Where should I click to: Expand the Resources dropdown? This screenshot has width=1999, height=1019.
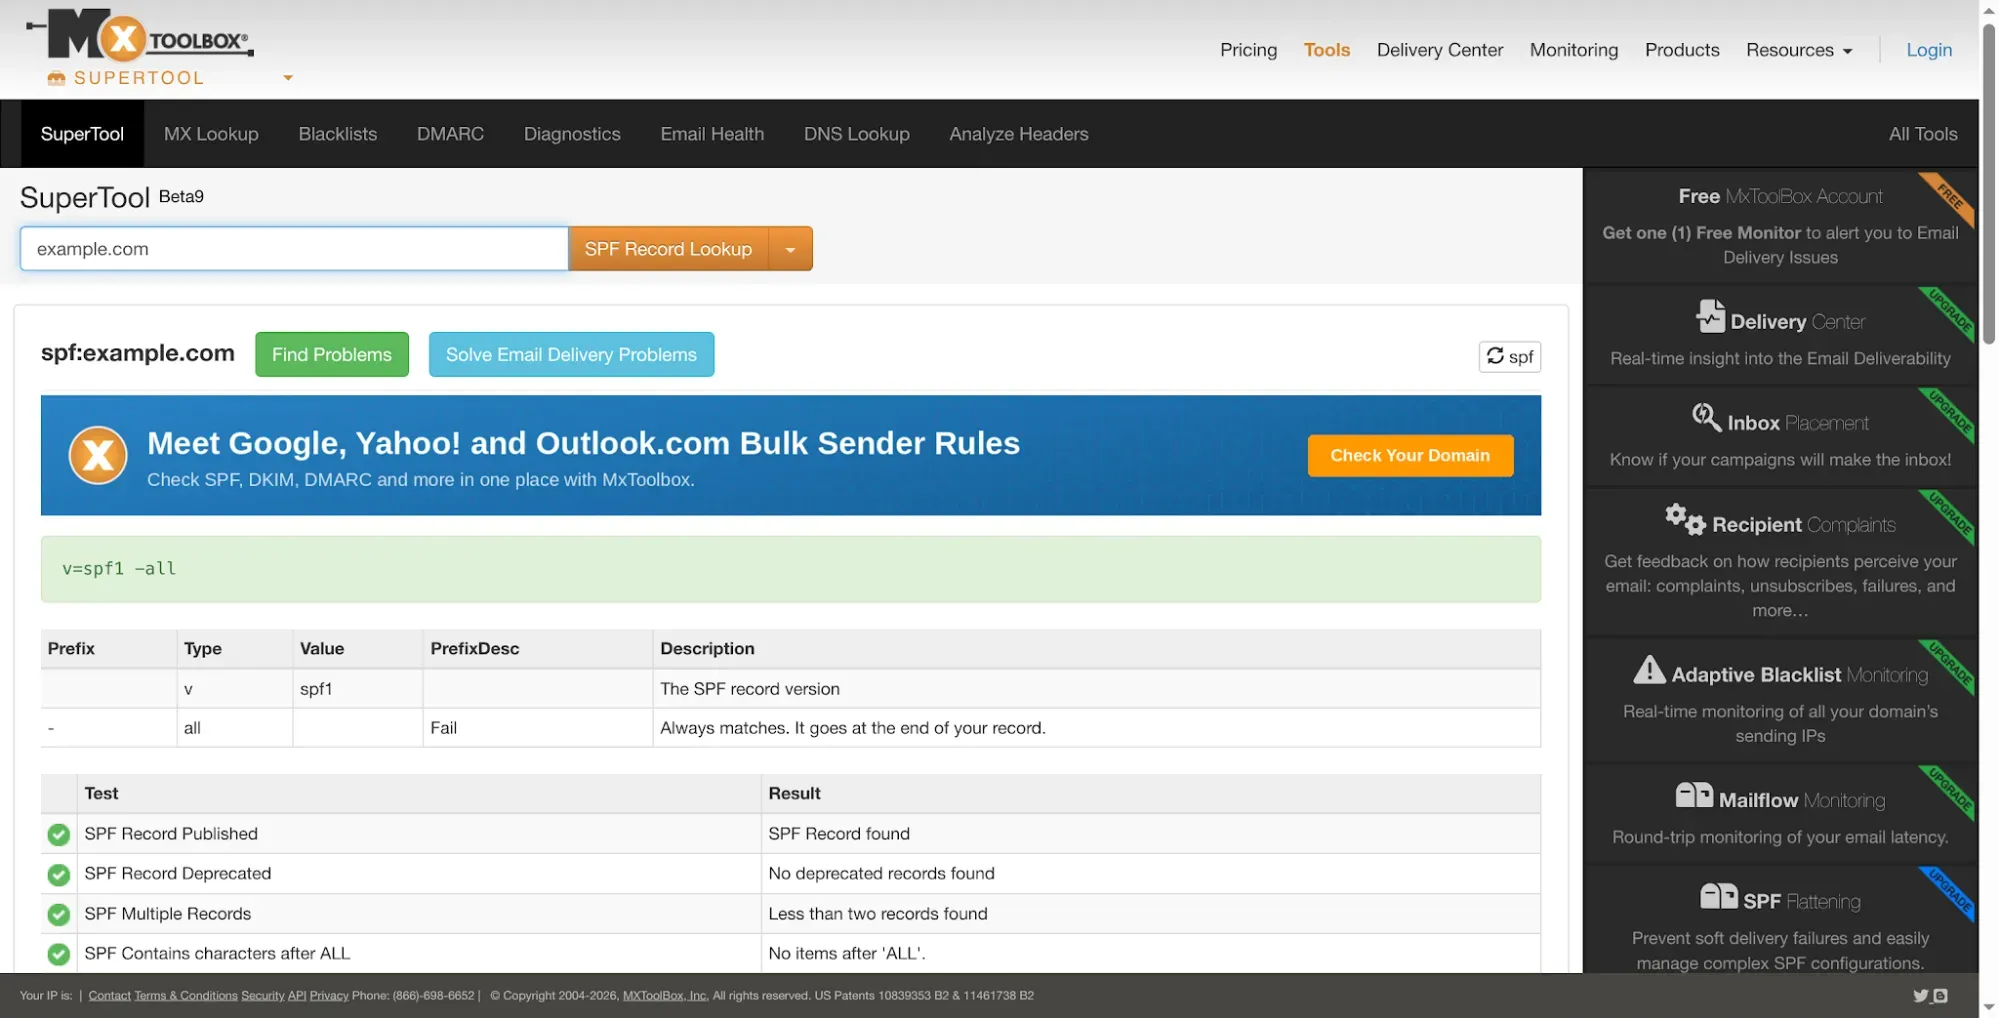[x=1798, y=50]
